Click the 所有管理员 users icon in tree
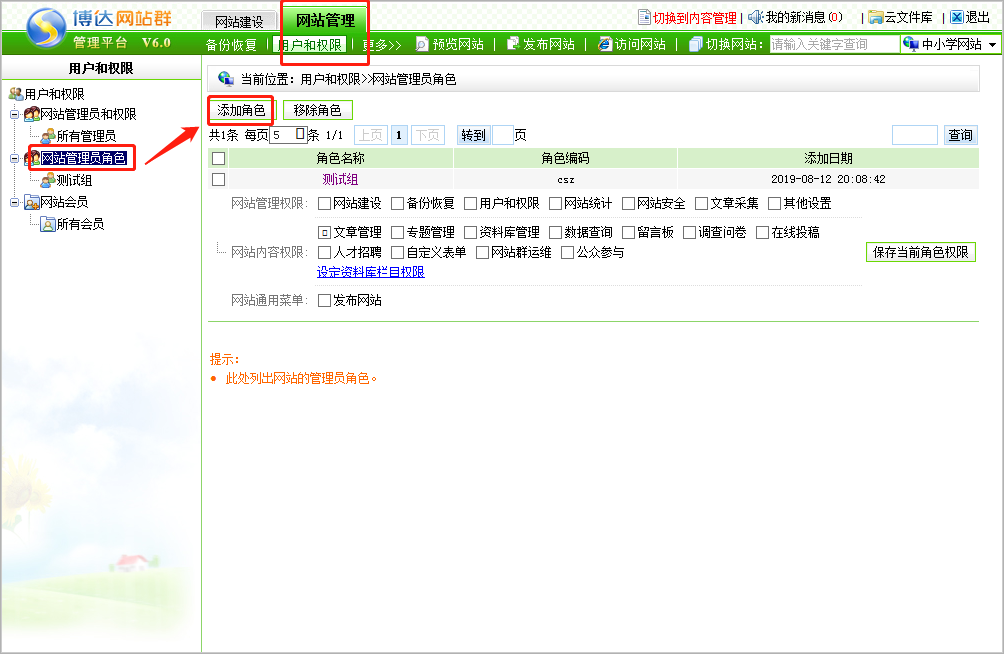This screenshot has height=654, width=1004. (x=47, y=136)
